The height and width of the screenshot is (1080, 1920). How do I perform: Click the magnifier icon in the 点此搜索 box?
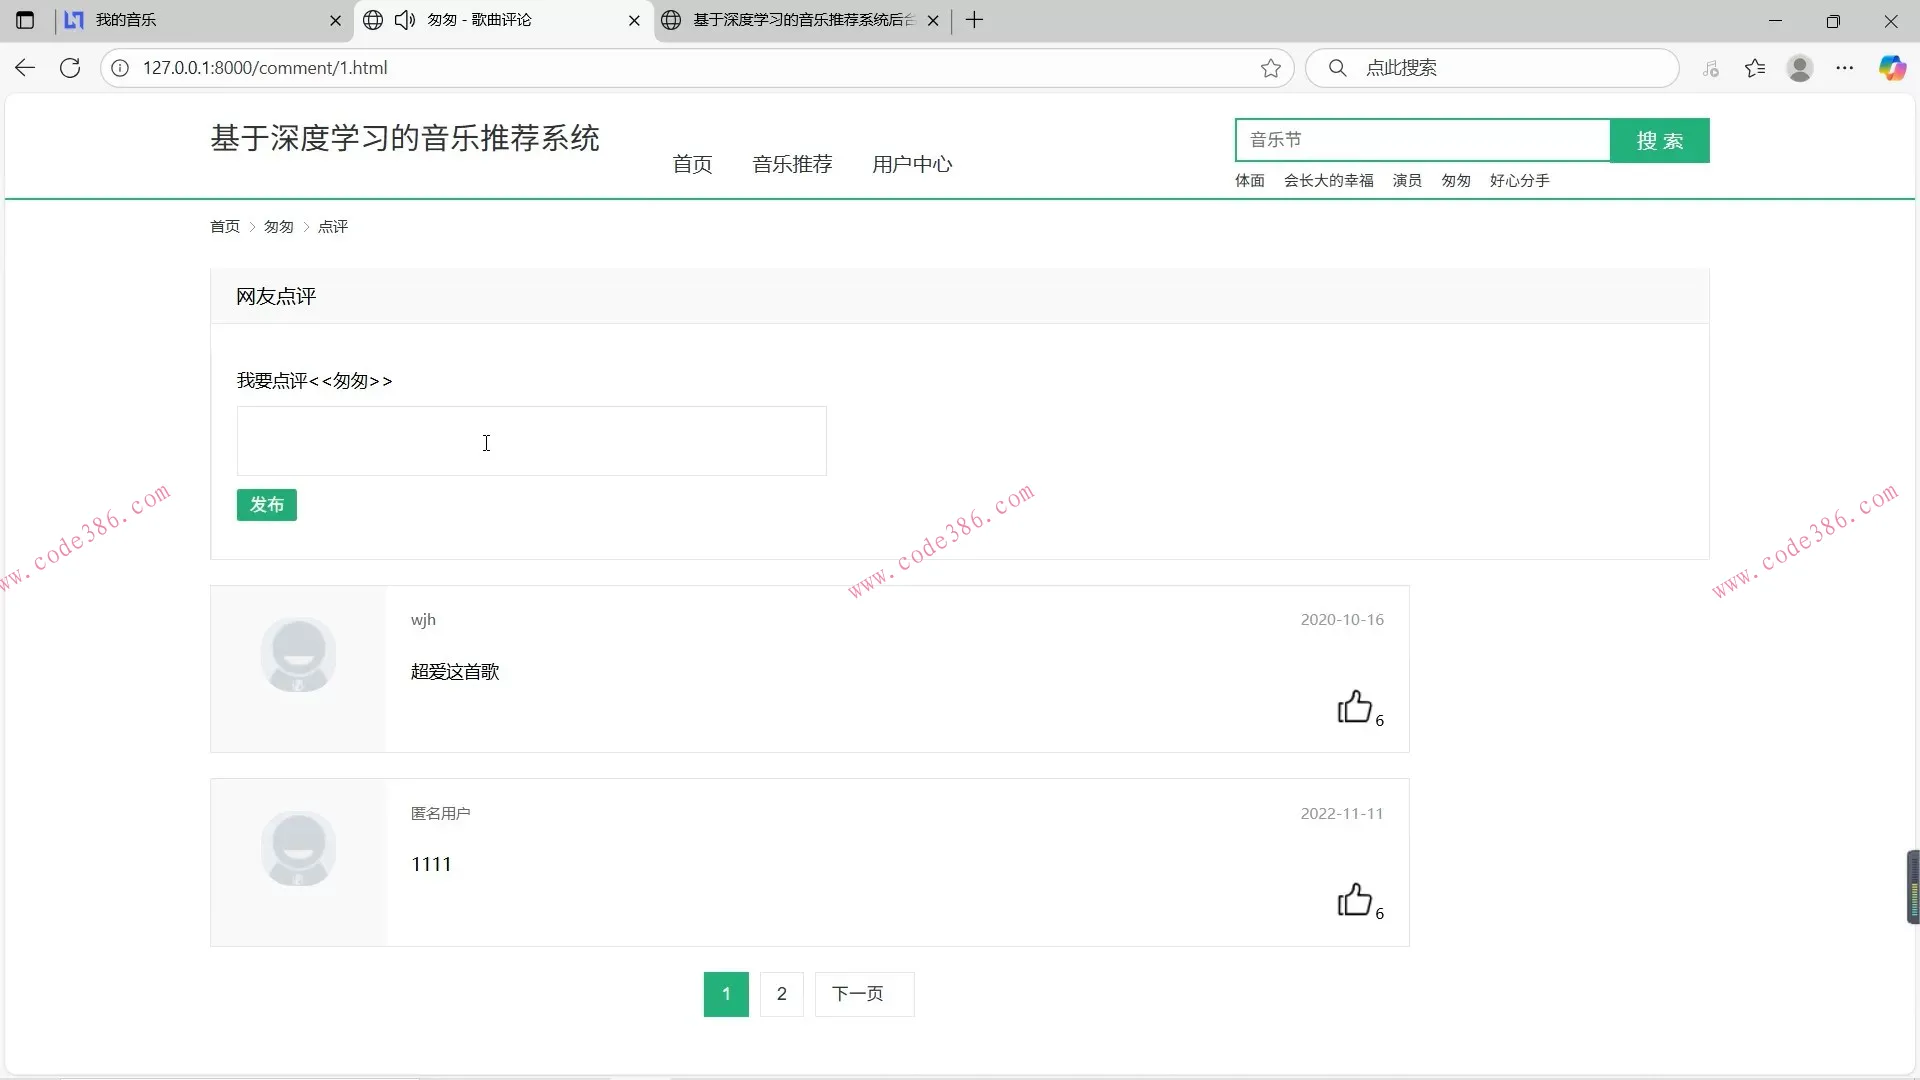[x=1339, y=68]
